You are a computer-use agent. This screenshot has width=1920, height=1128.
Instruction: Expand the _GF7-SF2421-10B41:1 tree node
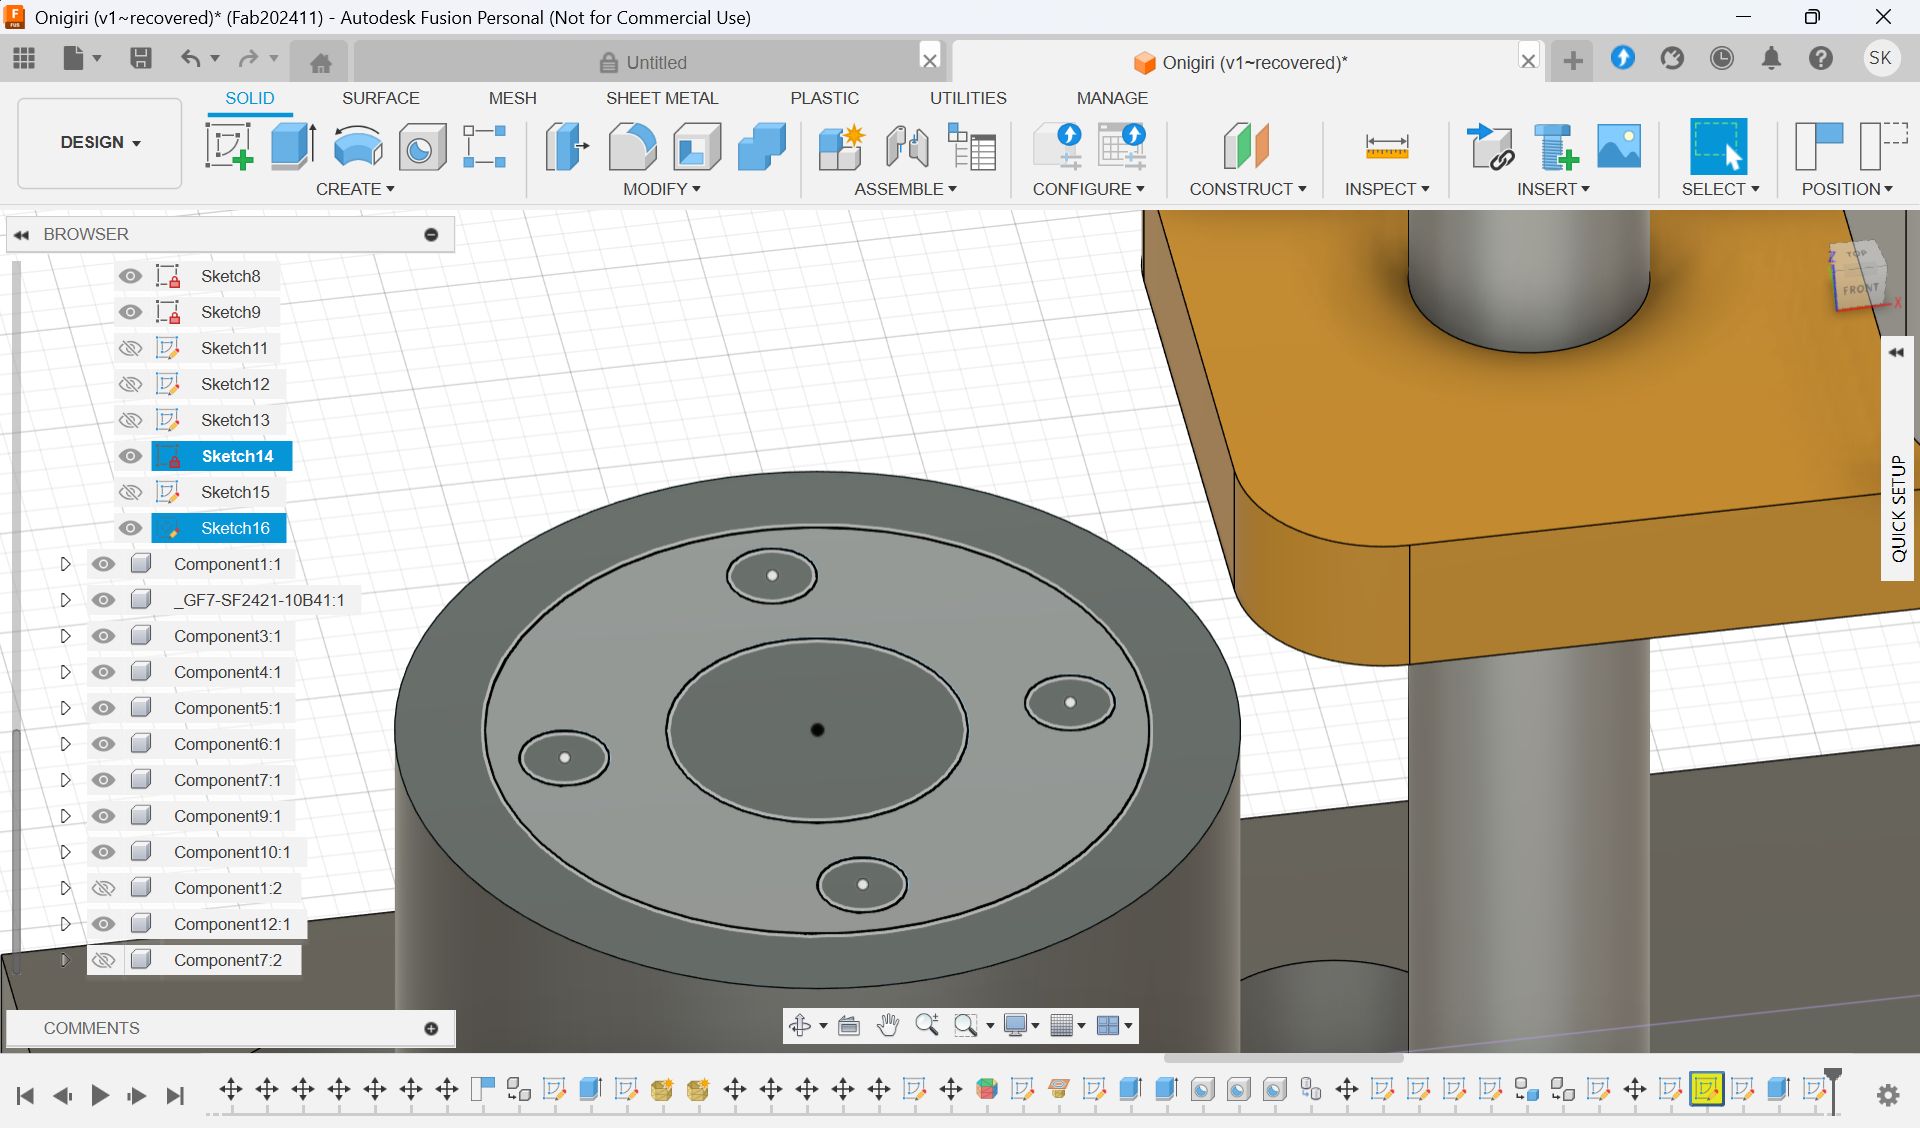(x=65, y=600)
